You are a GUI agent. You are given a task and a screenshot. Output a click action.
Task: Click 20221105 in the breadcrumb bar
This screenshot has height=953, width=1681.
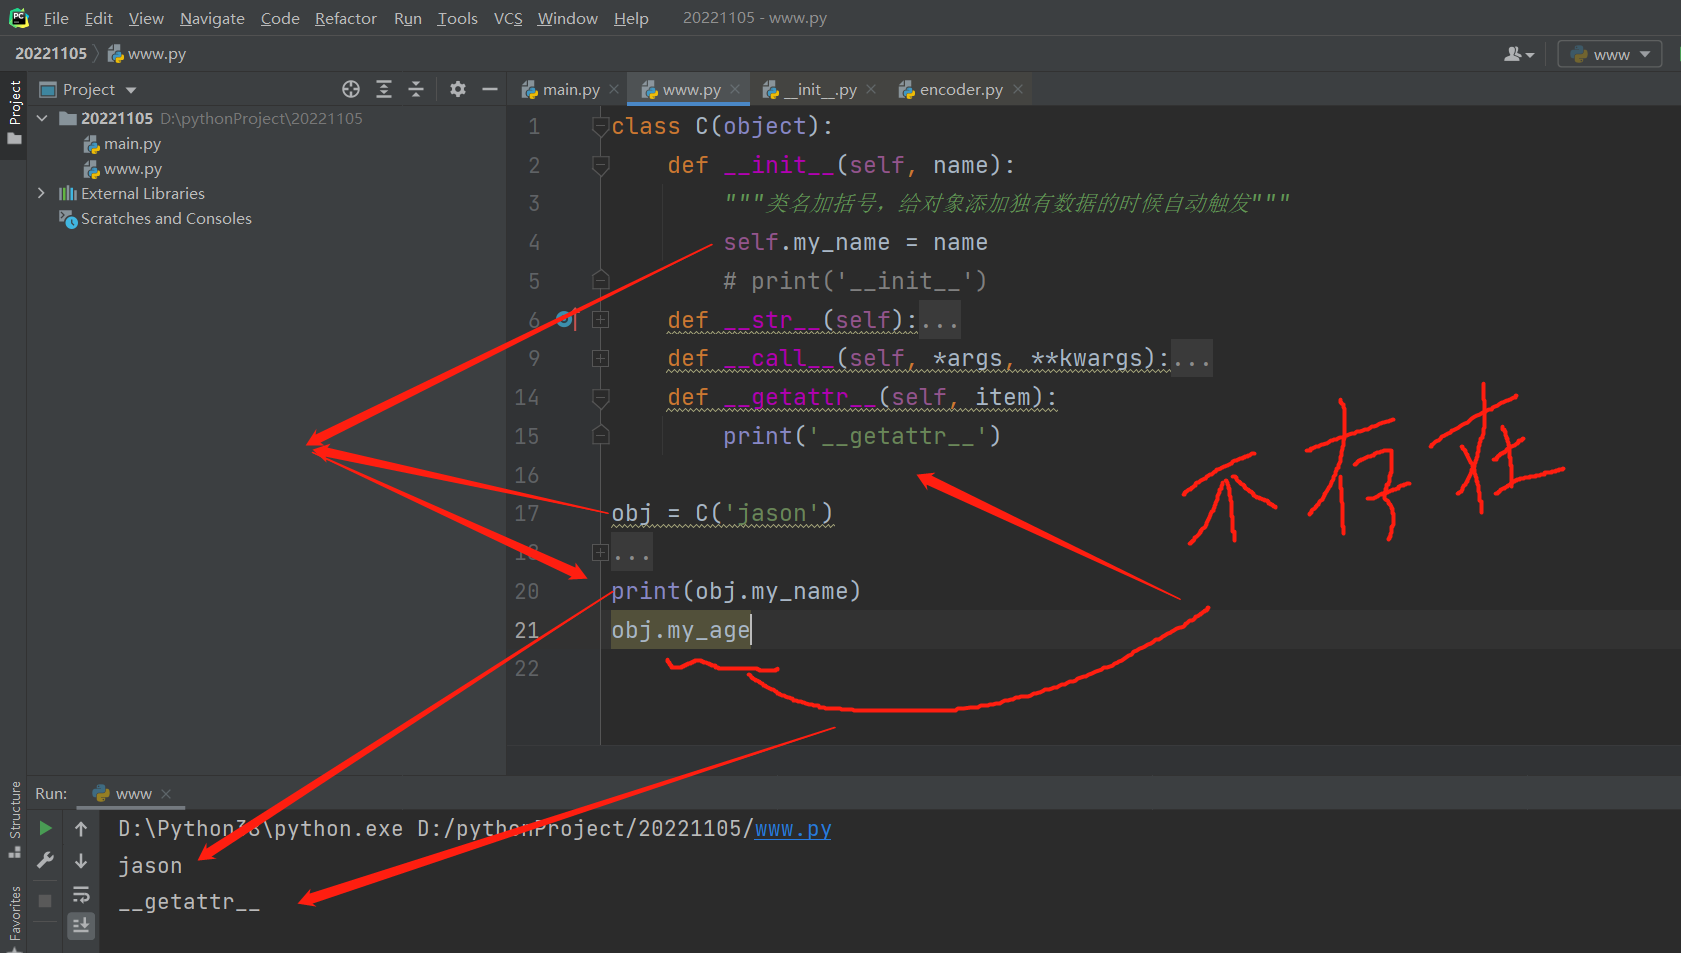(x=51, y=53)
